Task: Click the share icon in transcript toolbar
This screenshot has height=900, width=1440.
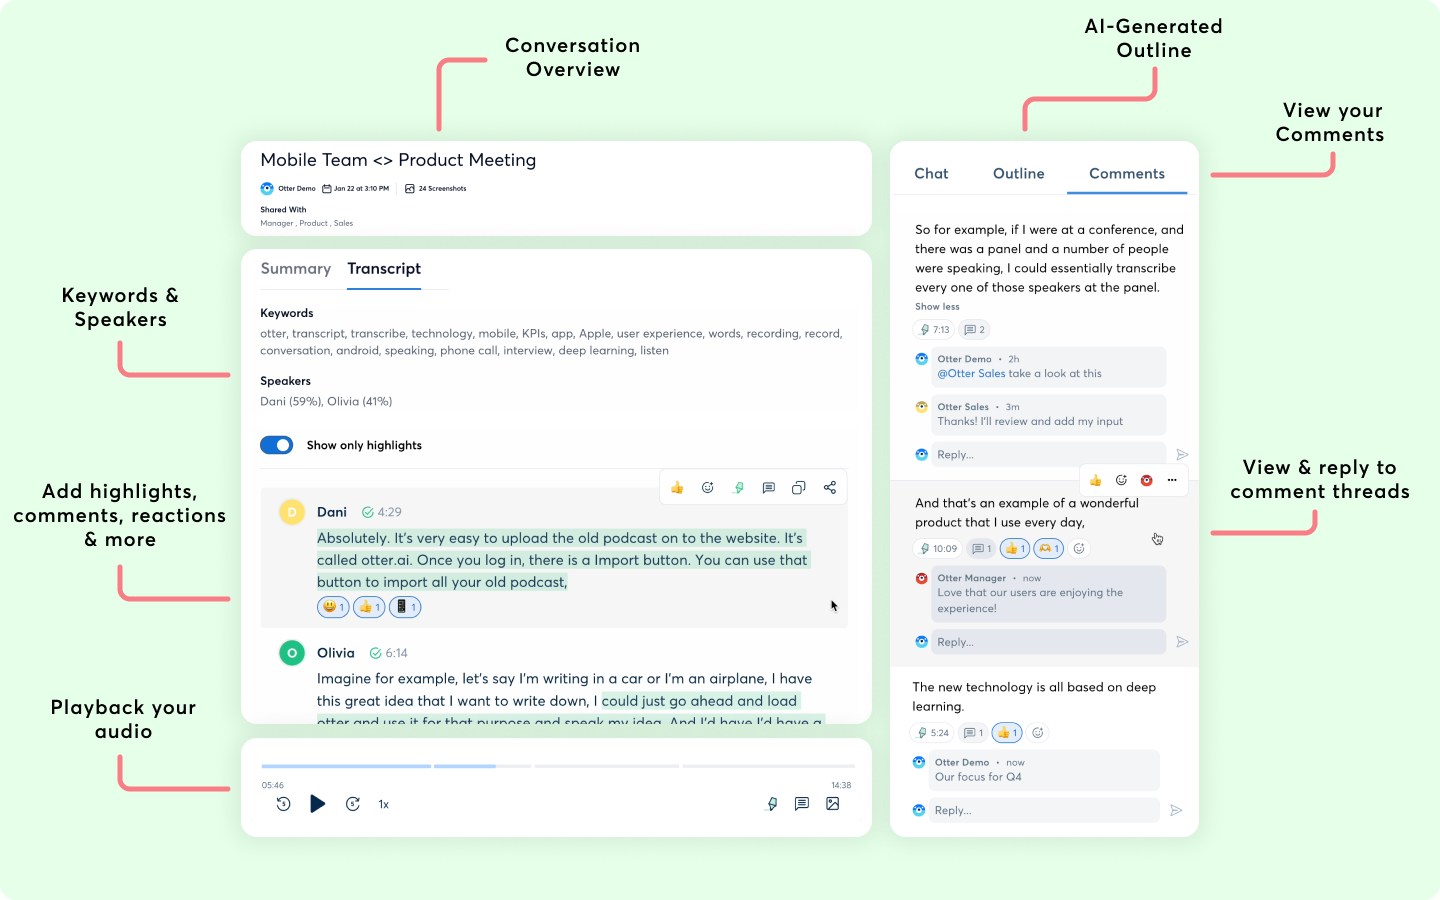Action: click(829, 488)
